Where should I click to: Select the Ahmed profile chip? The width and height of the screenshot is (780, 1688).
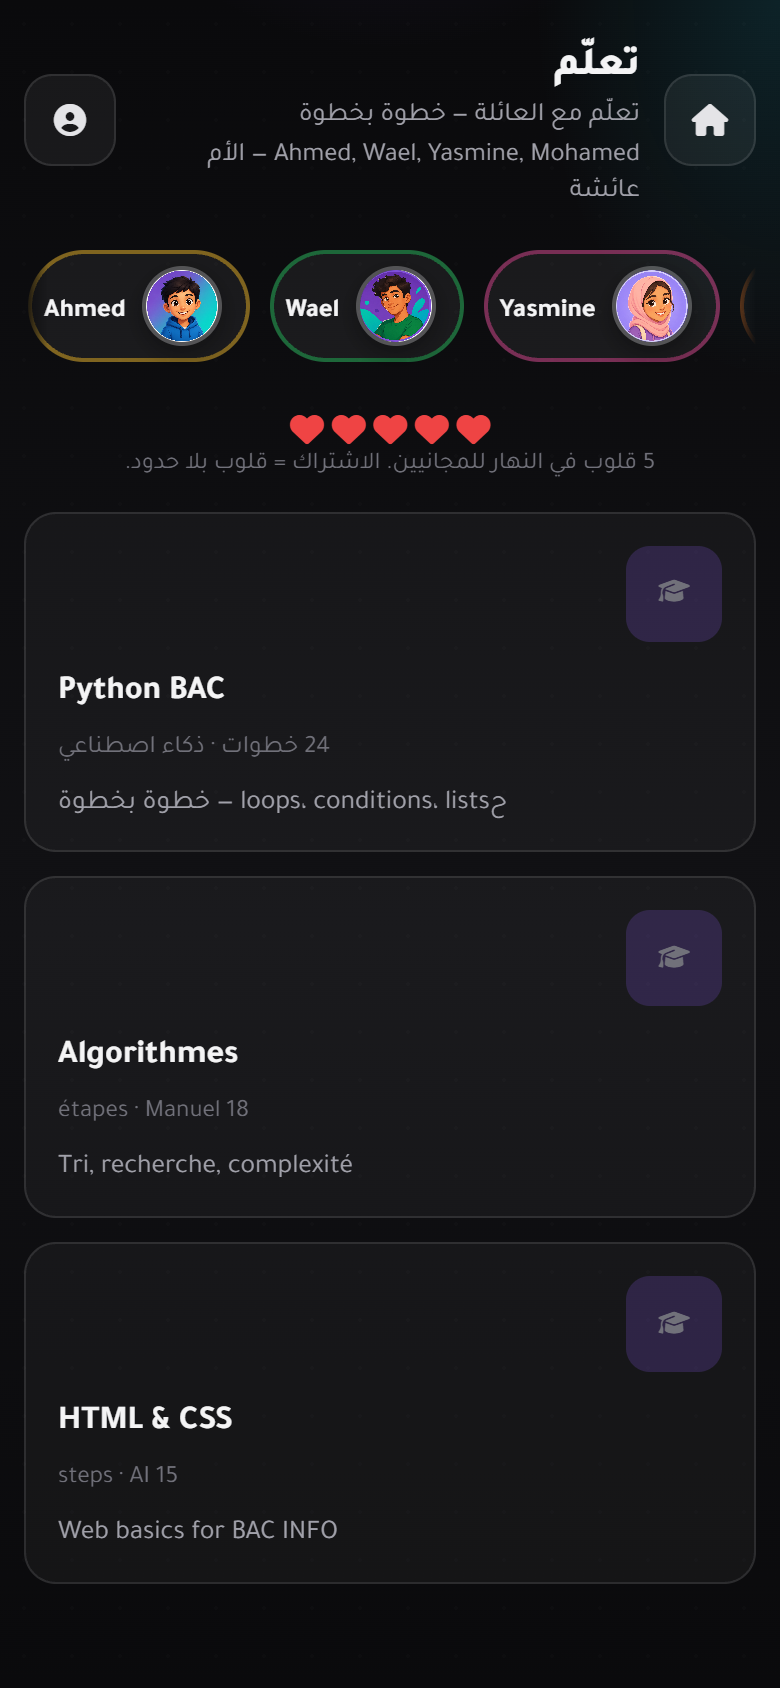click(139, 306)
